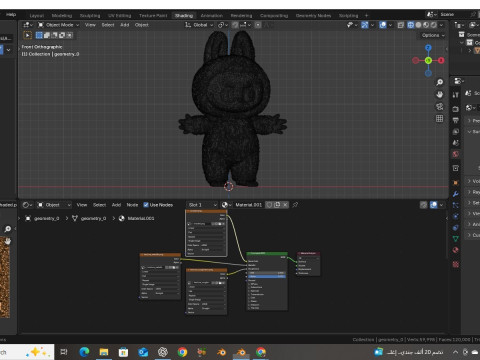
Task: Switch to the Animation workspace tab
Action: tap(212, 15)
